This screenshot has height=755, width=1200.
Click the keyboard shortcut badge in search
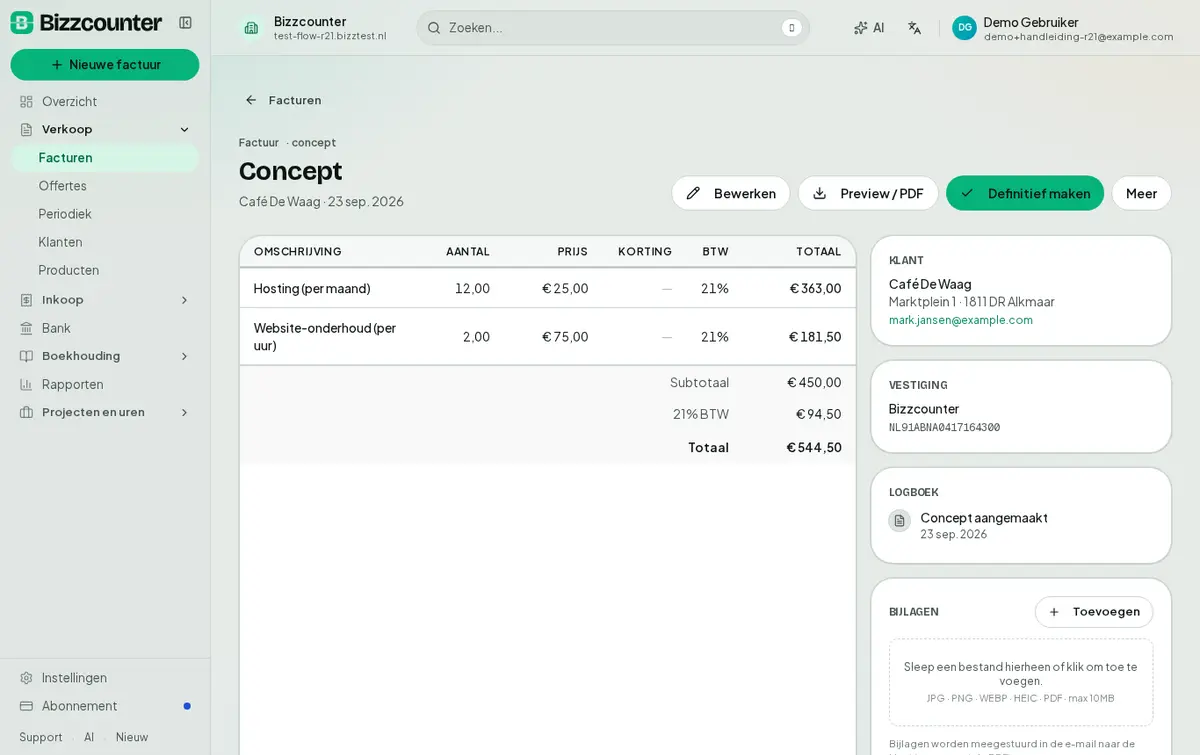click(792, 28)
